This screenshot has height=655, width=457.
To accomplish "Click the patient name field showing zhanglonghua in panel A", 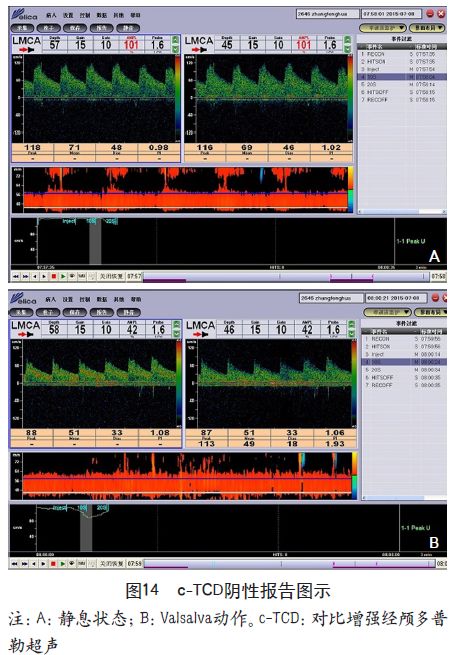I will click(x=328, y=14).
